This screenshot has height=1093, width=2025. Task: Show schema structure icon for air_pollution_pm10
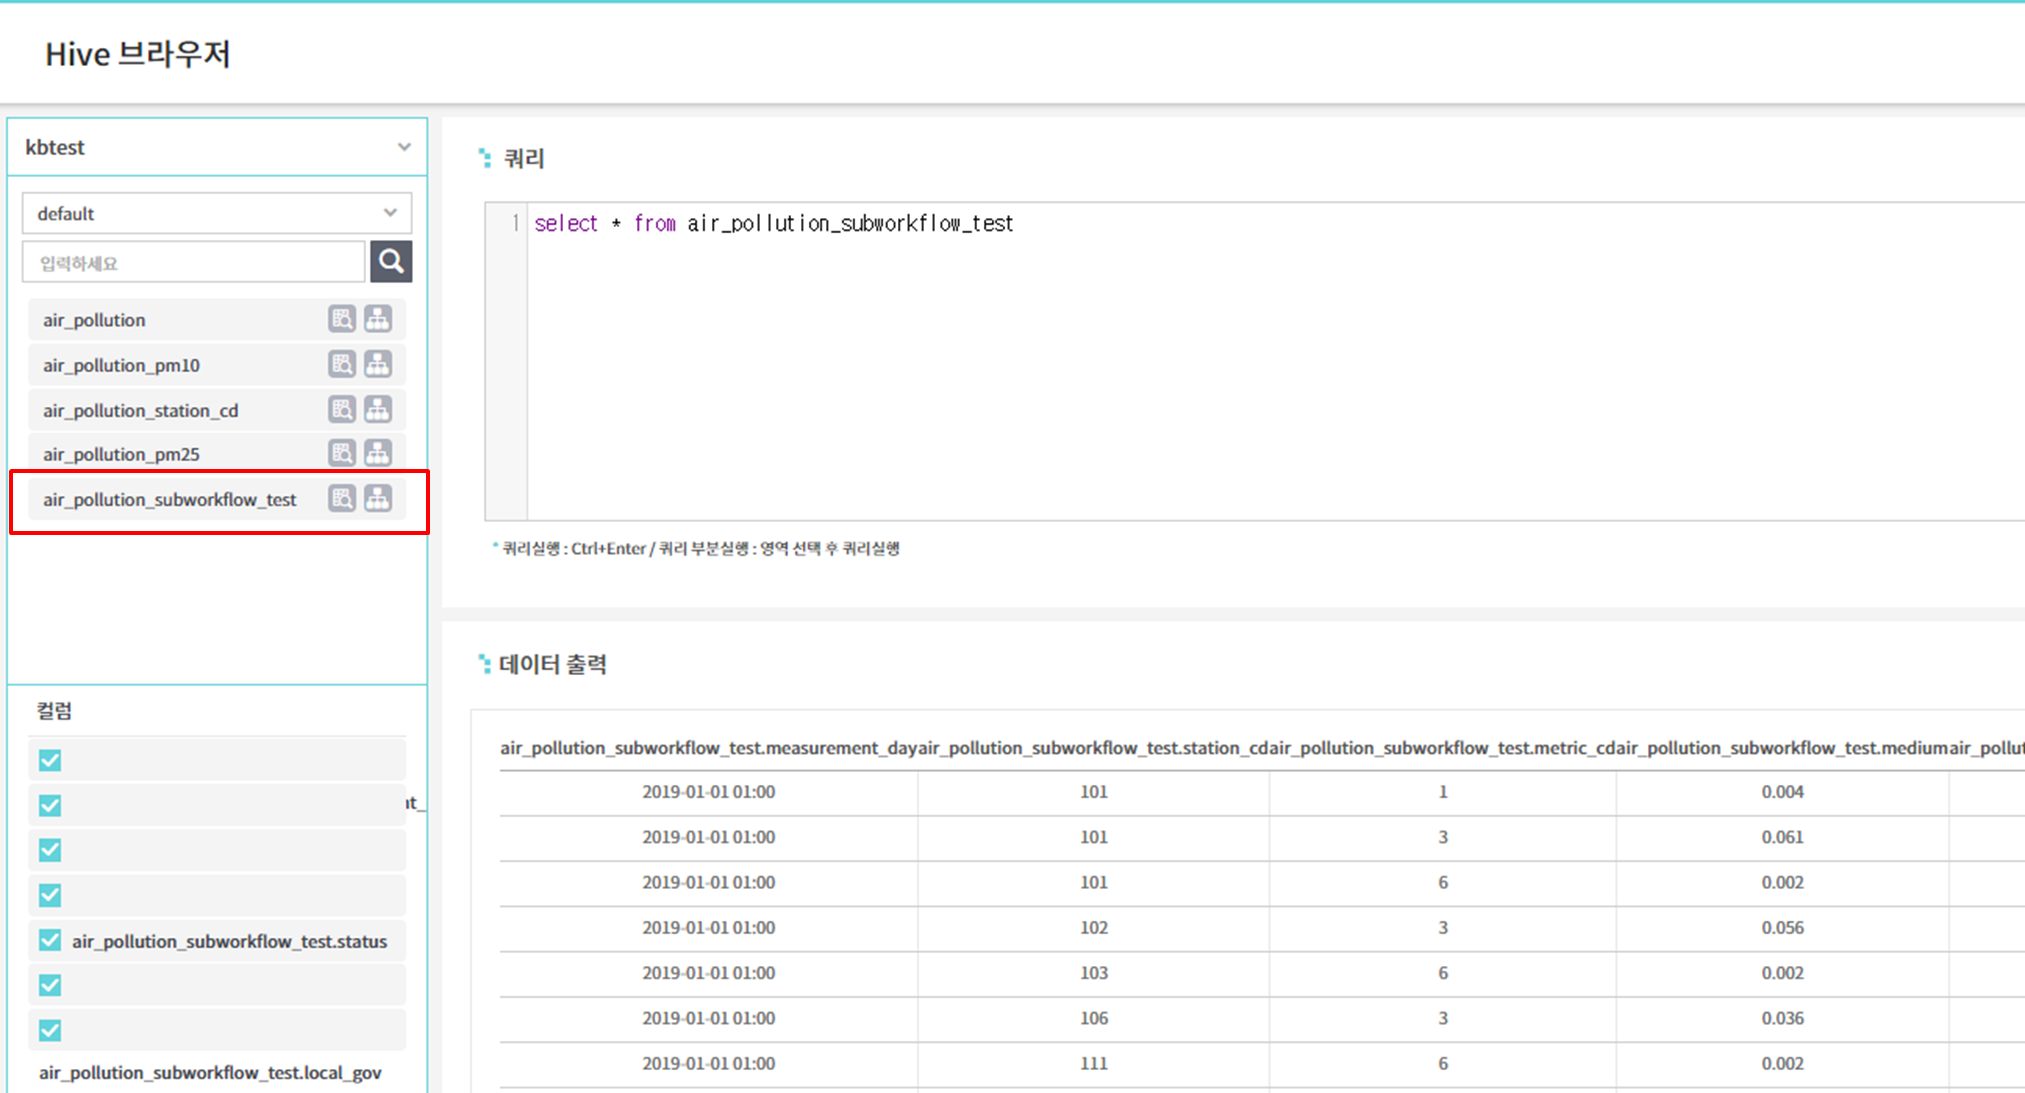click(x=378, y=364)
